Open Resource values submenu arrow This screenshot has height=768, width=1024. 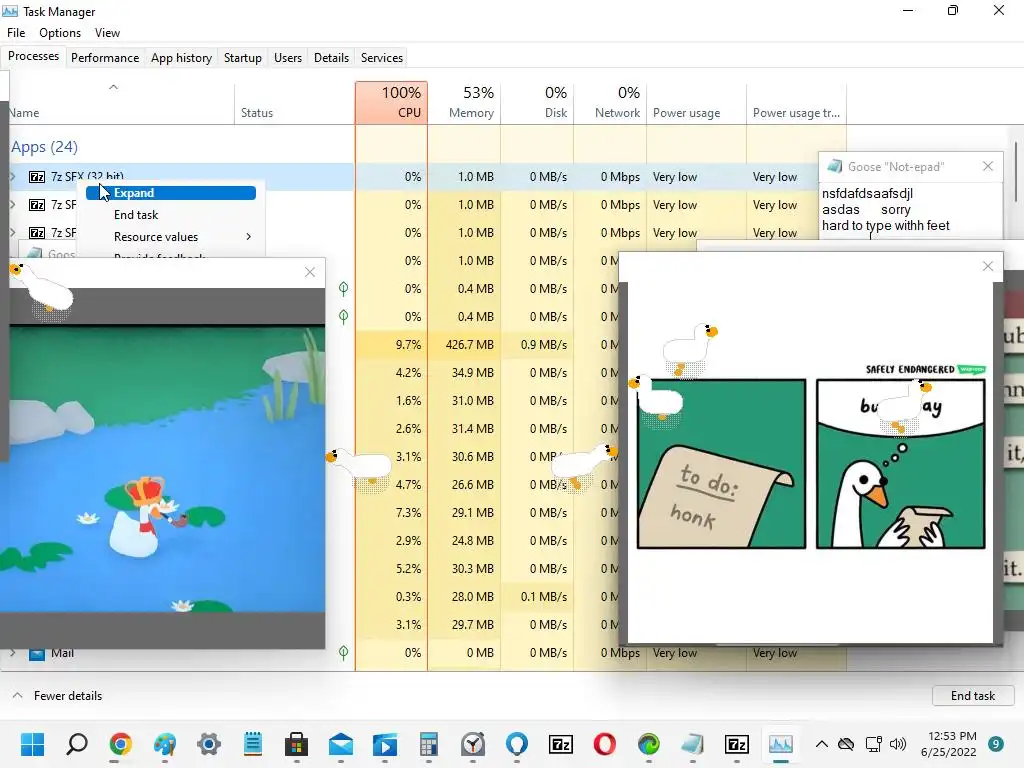point(248,236)
